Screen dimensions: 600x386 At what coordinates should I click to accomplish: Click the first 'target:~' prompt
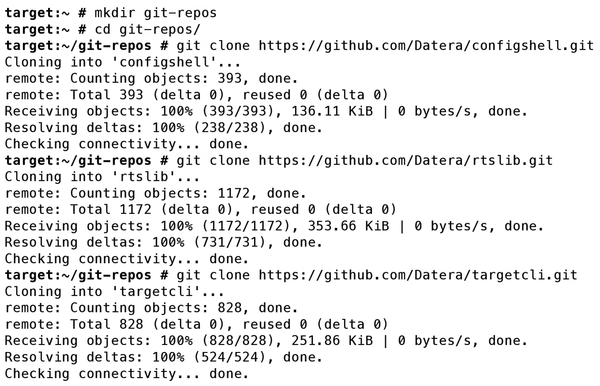pyautogui.click(x=37, y=13)
